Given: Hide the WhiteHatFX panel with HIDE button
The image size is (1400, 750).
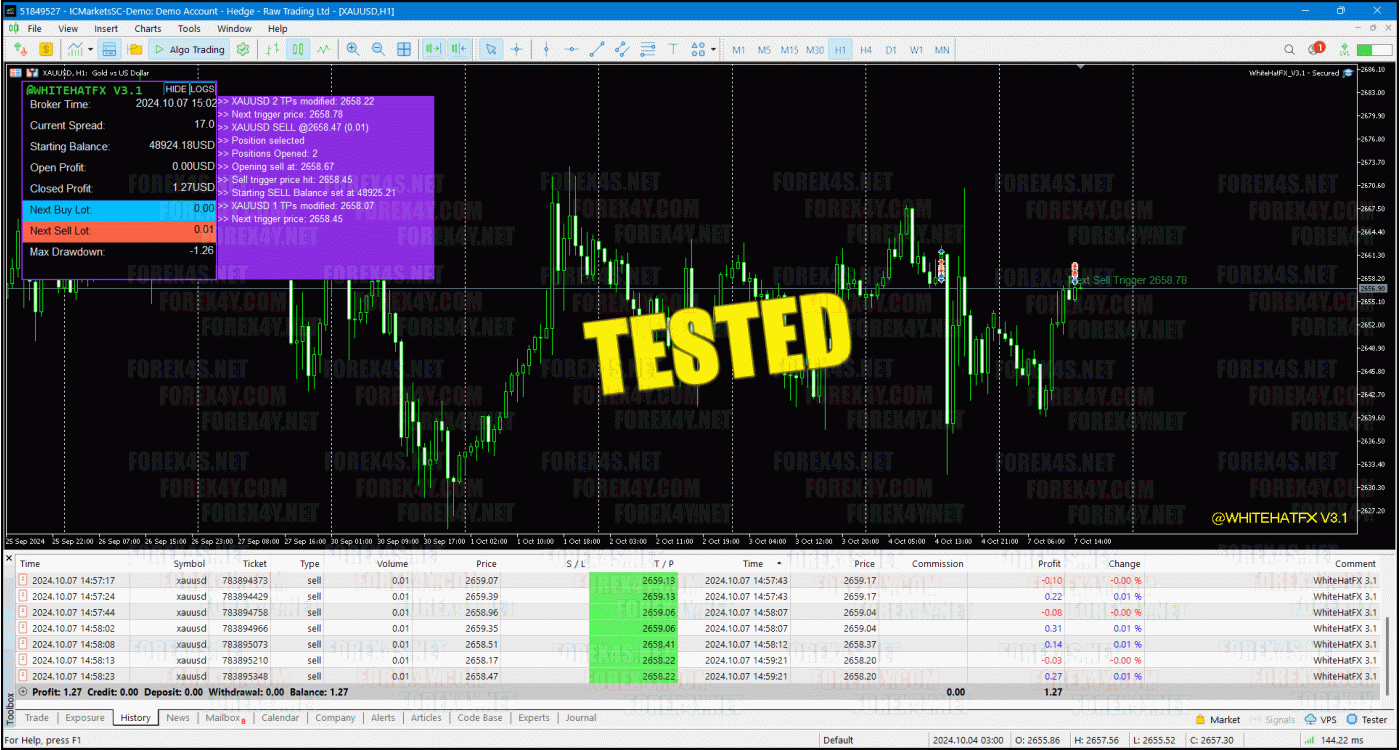Looking at the screenshot, I should click(x=175, y=88).
